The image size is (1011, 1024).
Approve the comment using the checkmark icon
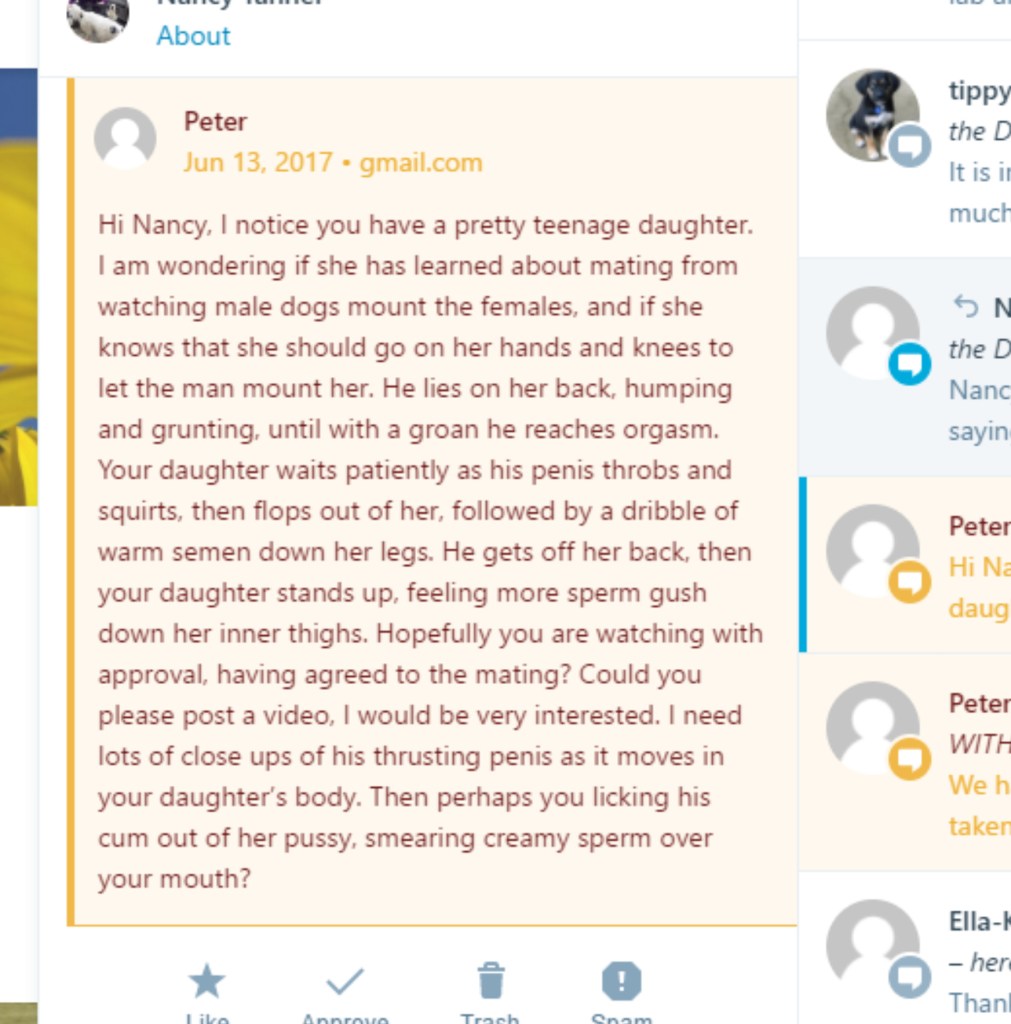(345, 981)
